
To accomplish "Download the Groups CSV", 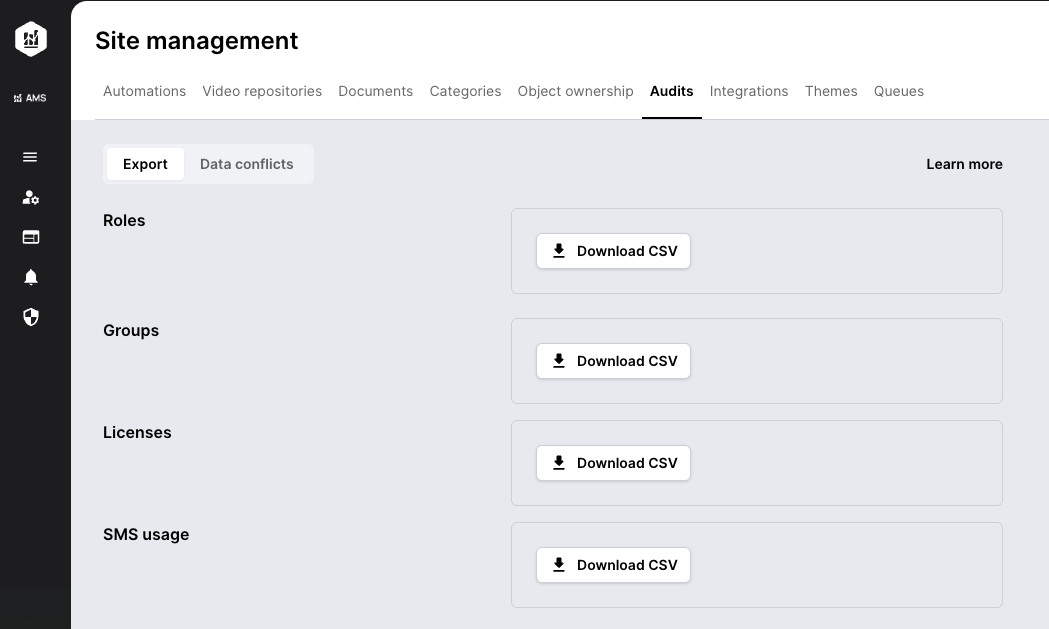I will pyautogui.click(x=613, y=361).
